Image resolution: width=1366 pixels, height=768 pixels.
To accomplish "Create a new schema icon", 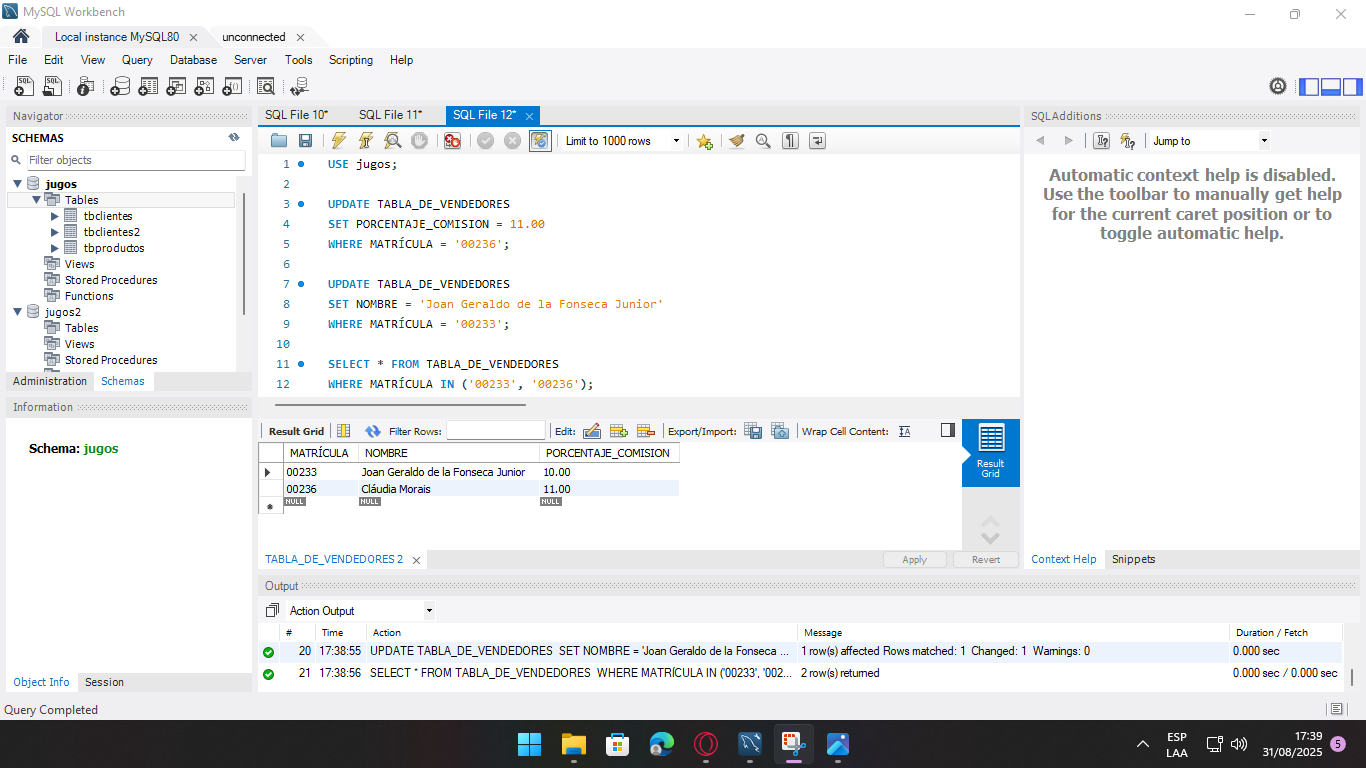I will (120, 87).
